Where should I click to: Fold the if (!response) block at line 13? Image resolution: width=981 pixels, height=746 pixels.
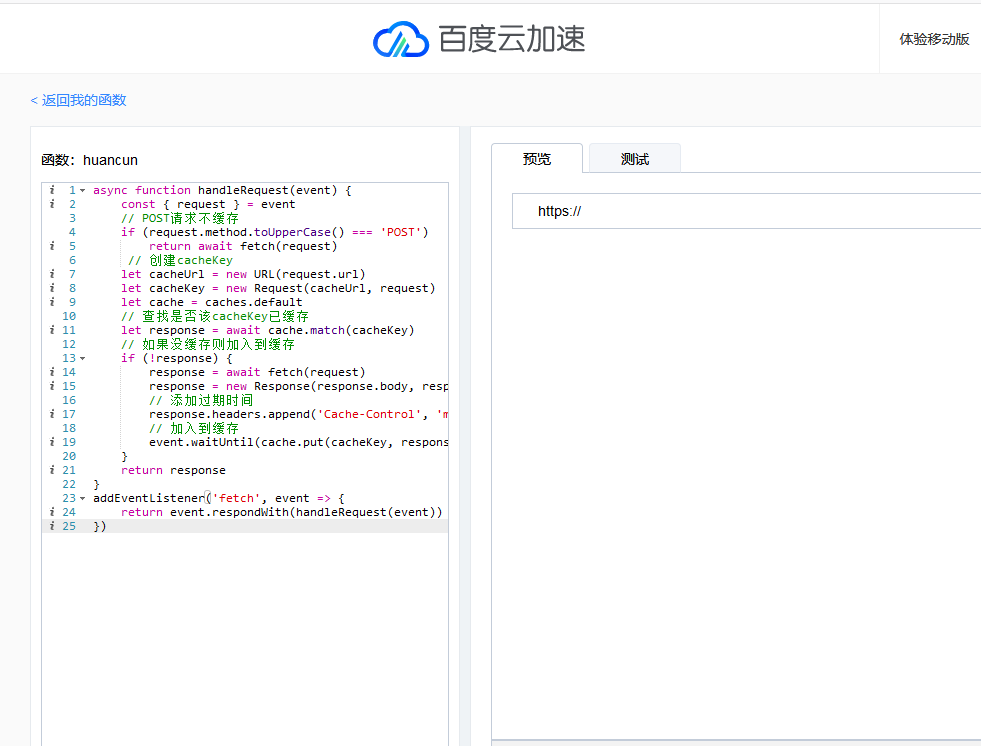tap(82, 358)
